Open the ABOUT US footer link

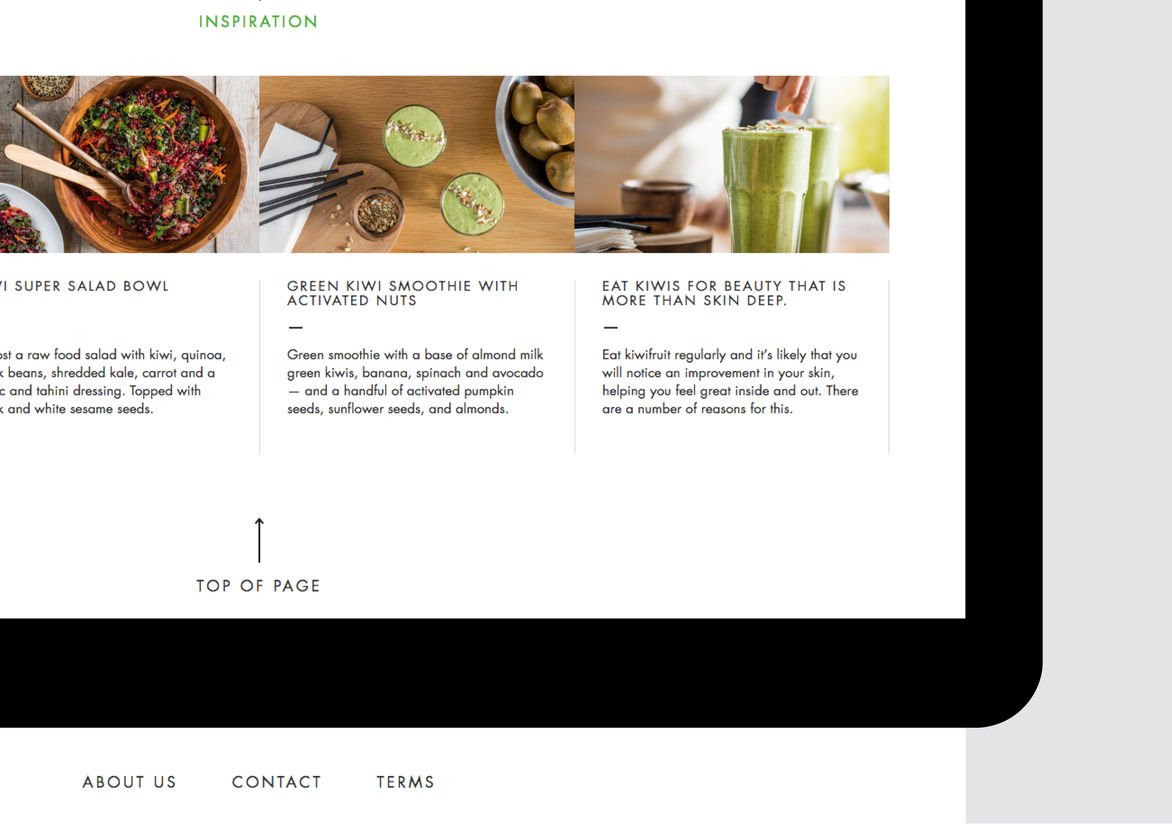[129, 782]
